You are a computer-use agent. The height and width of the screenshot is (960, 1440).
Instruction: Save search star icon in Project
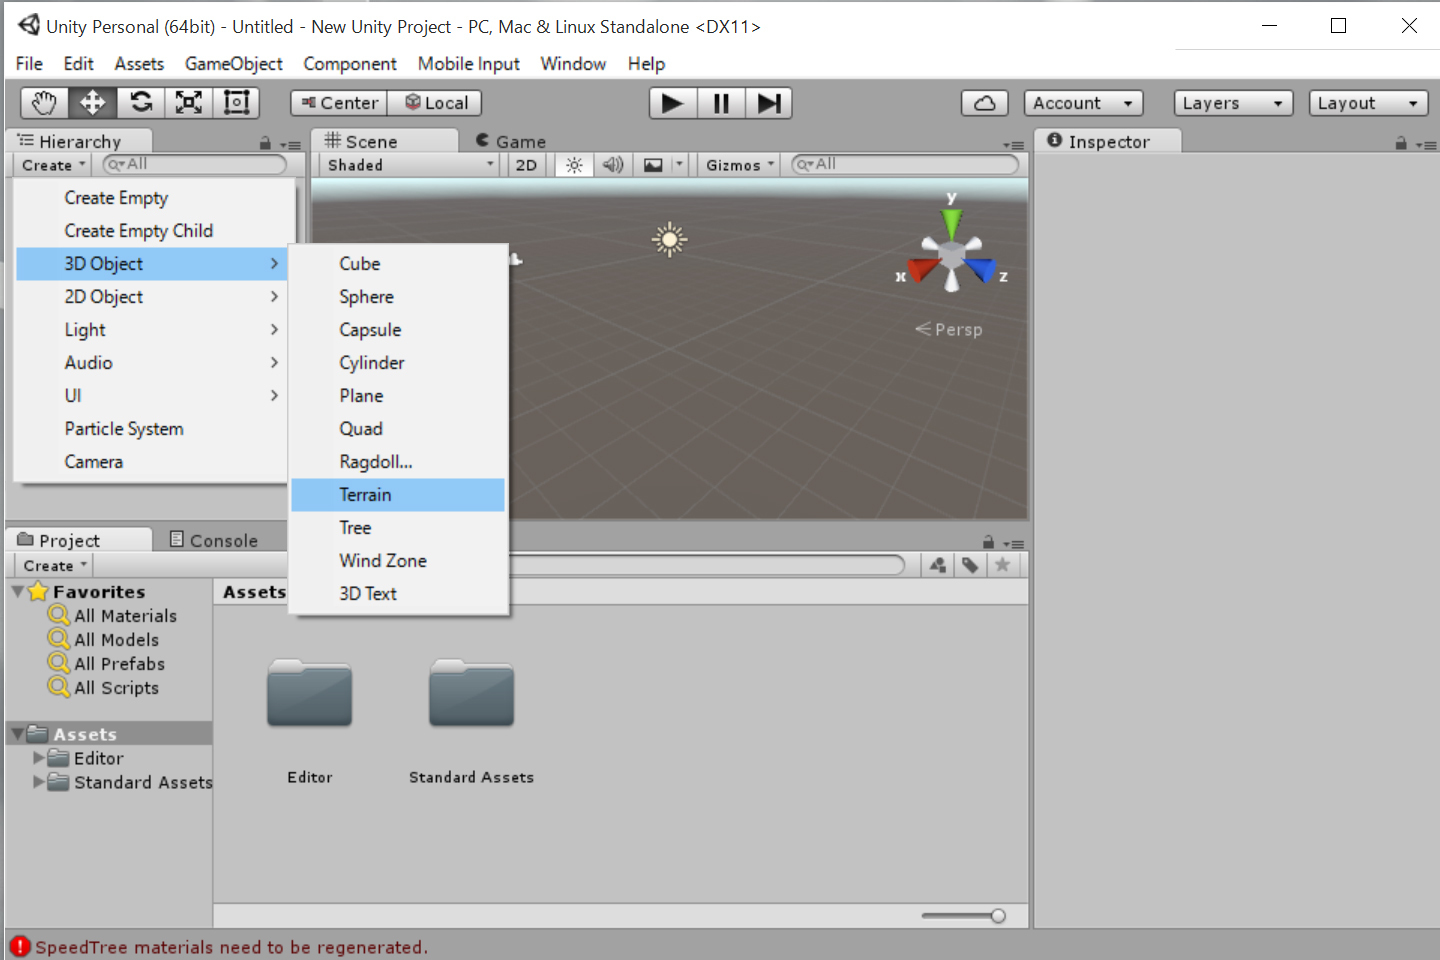click(x=1003, y=565)
